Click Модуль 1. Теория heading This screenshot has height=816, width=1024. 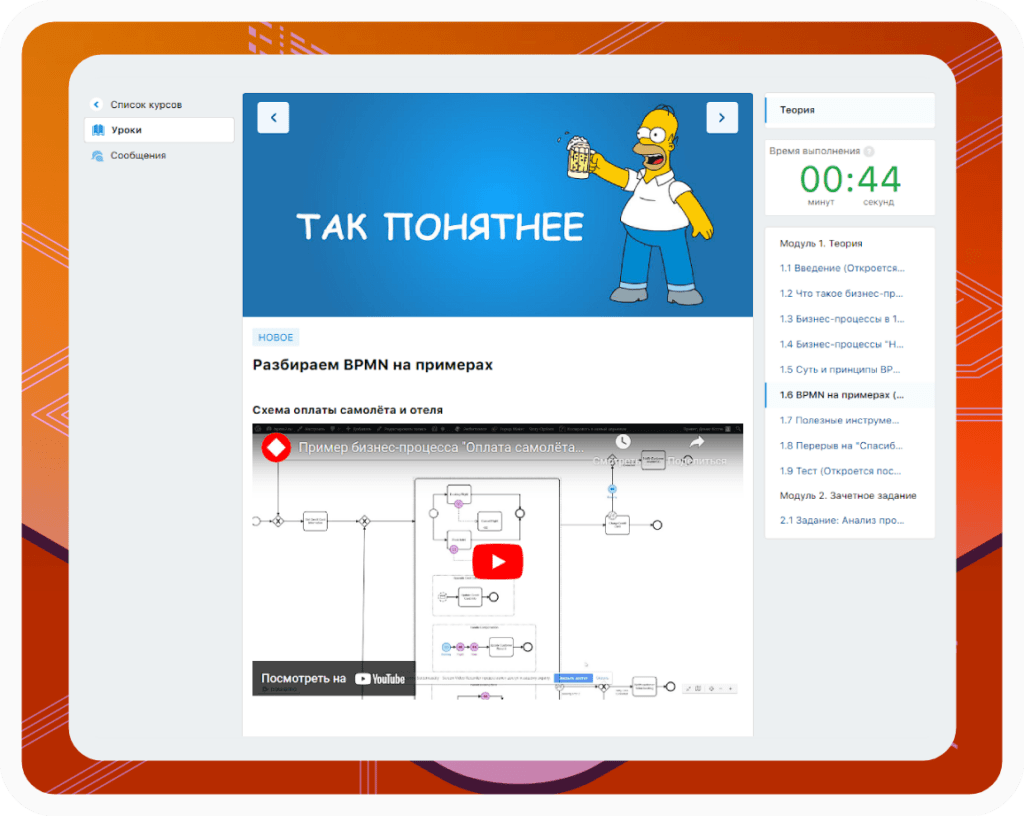click(821, 243)
